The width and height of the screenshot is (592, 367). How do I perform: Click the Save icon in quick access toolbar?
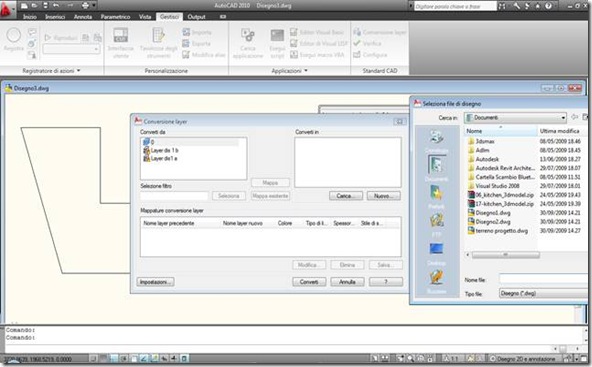point(45,5)
